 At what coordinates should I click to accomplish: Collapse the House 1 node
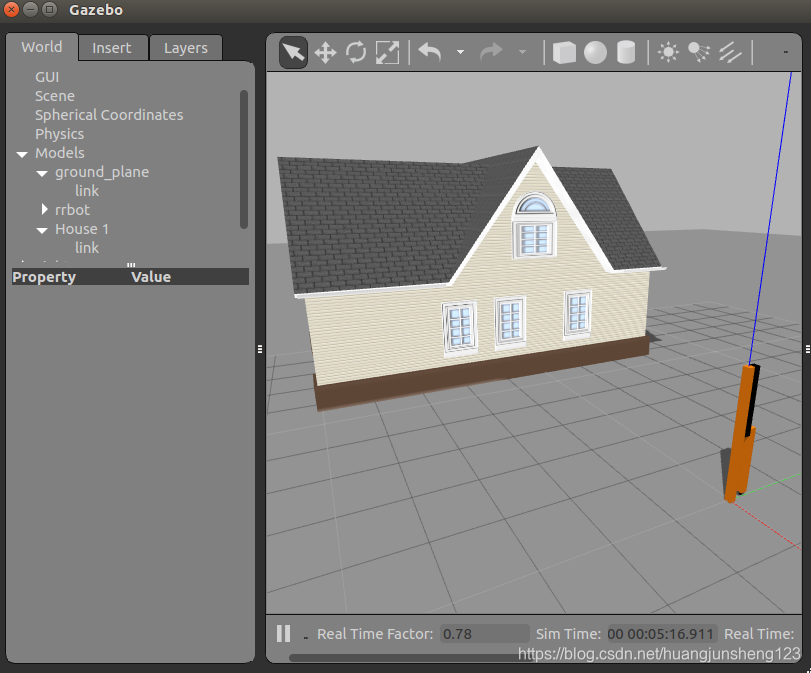42,230
